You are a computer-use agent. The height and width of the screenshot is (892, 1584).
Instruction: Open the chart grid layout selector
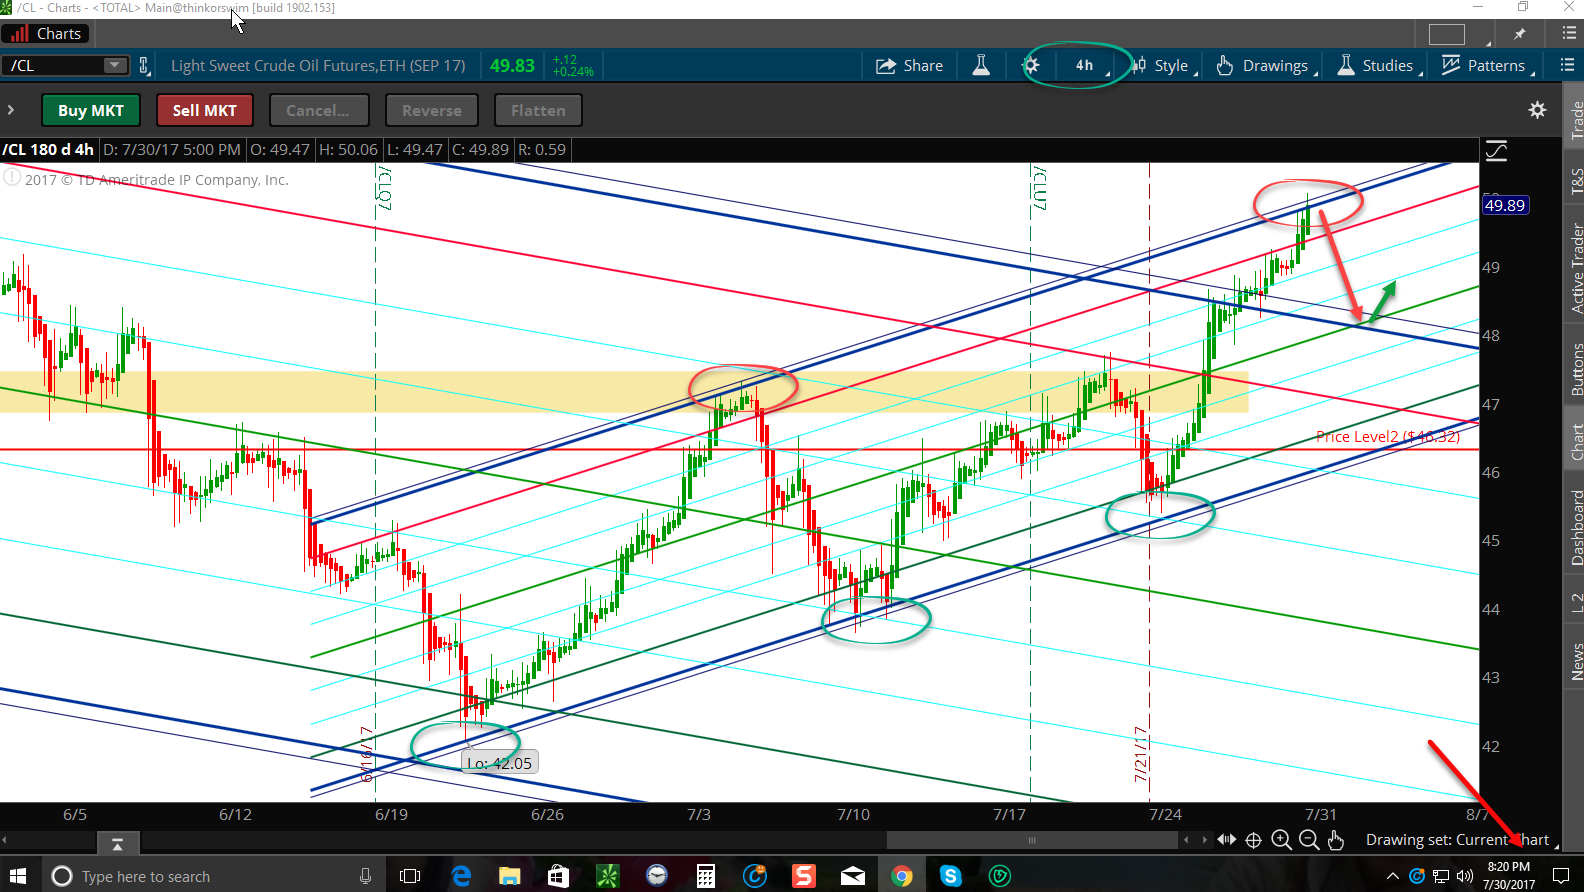pyautogui.click(x=1447, y=34)
